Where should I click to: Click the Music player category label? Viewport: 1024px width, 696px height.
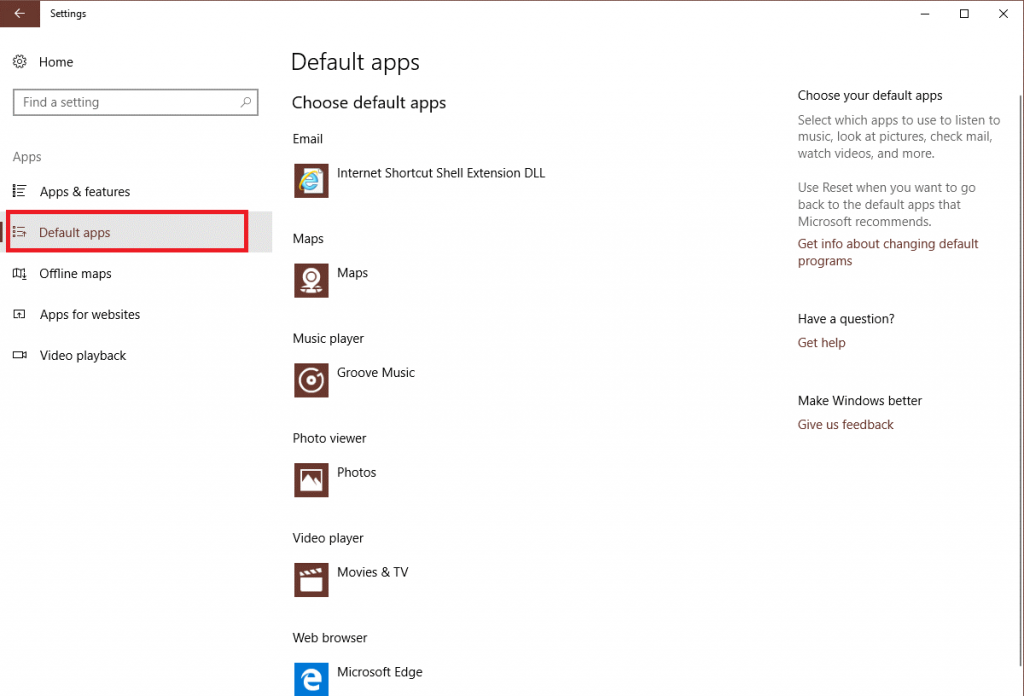pyautogui.click(x=328, y=338)
